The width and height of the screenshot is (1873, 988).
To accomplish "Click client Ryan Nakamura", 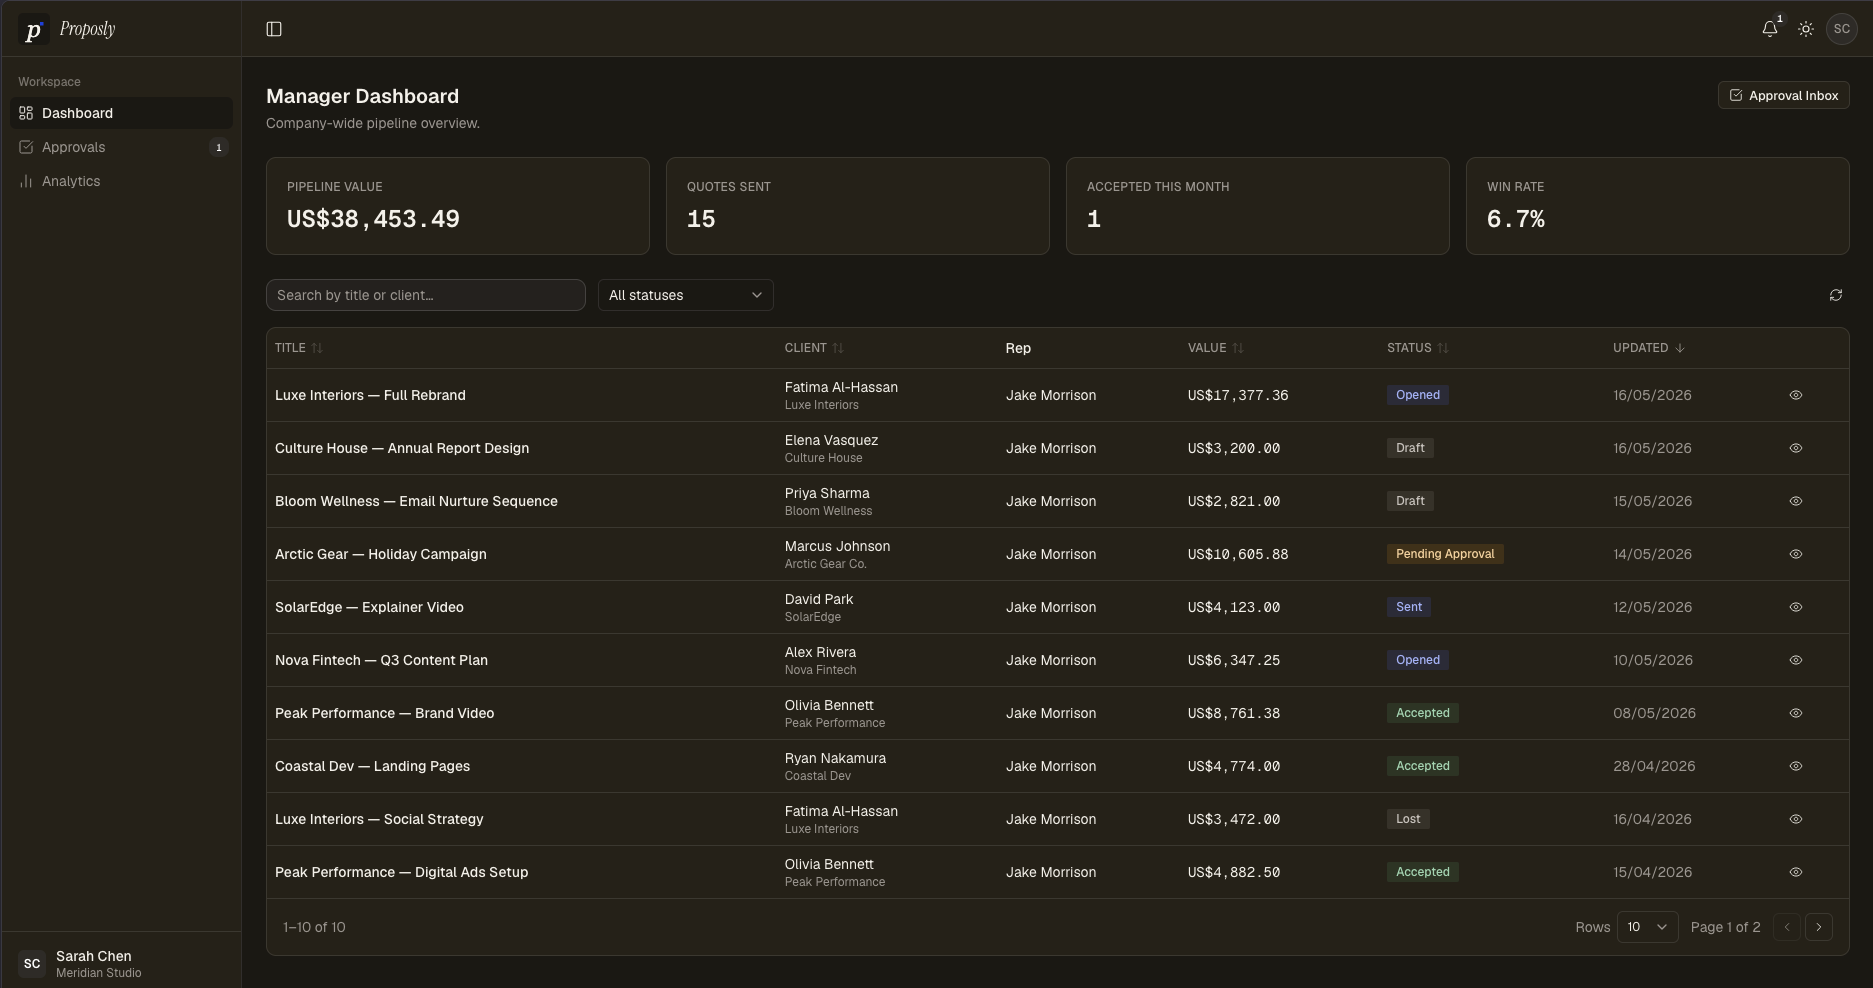I will (x=835, y=758).
